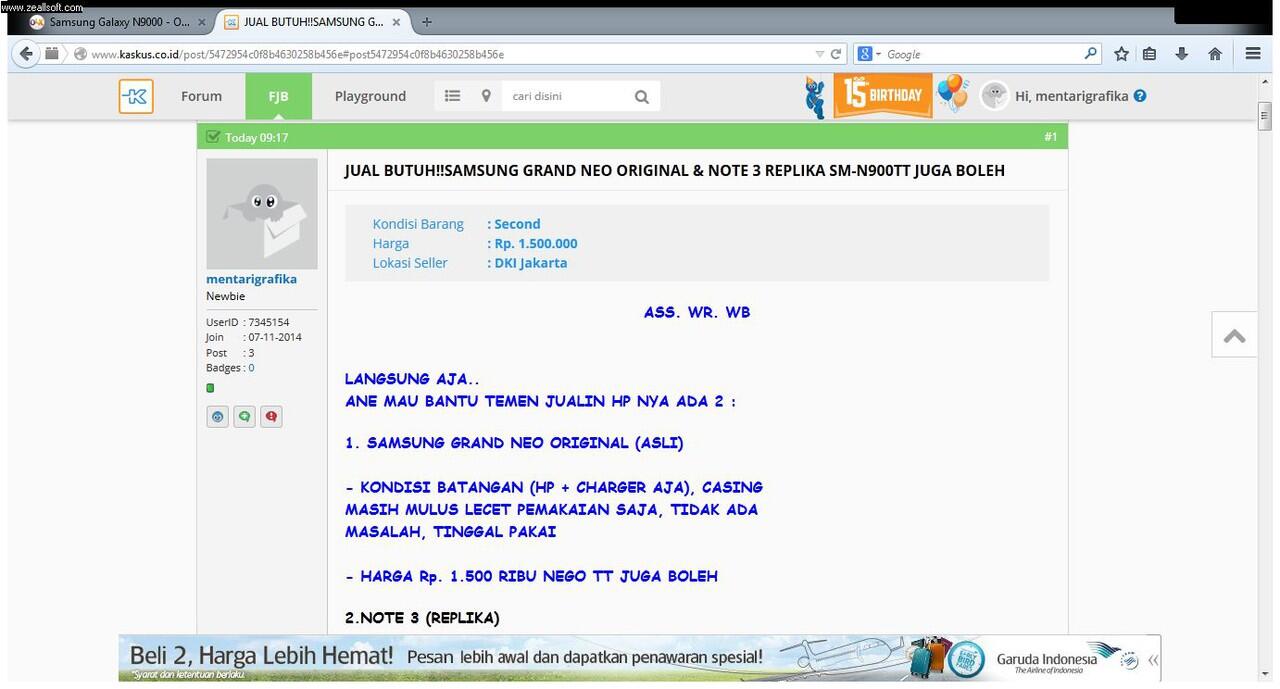
Task: Click the large poster avatar image
Action: pos(262,213)
